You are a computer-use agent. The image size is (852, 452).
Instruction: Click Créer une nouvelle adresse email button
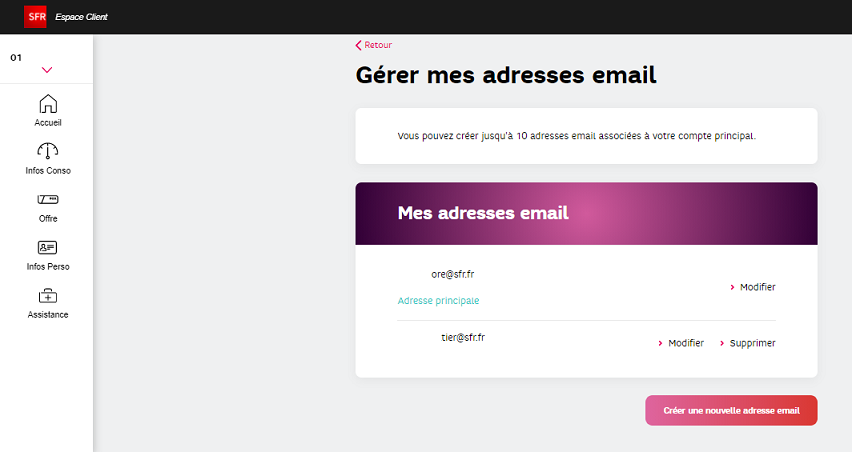tap(731, 410)
